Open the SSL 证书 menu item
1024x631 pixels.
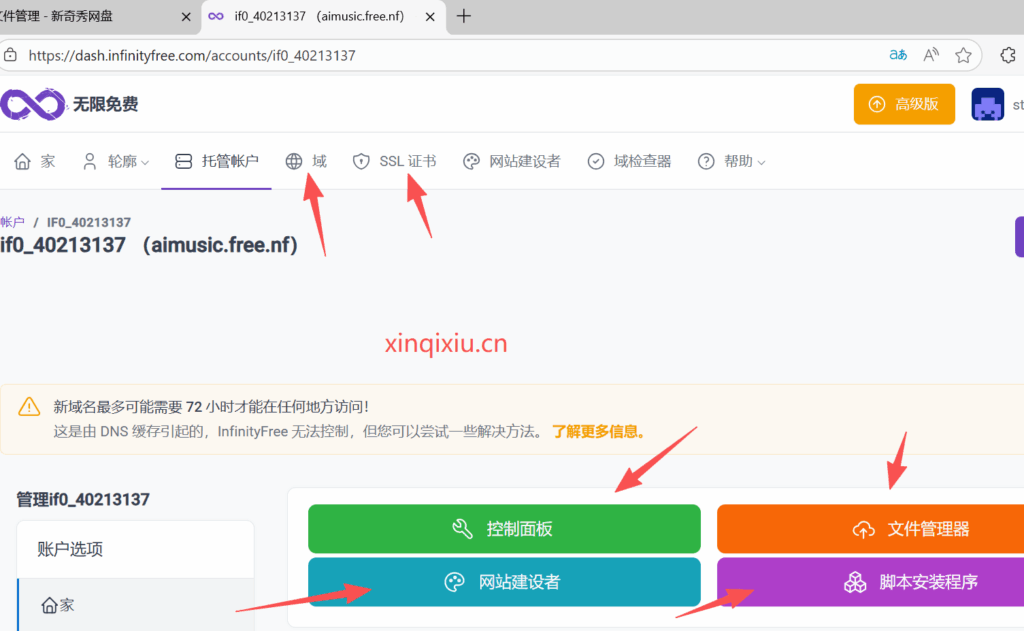(x=395, y=161)
